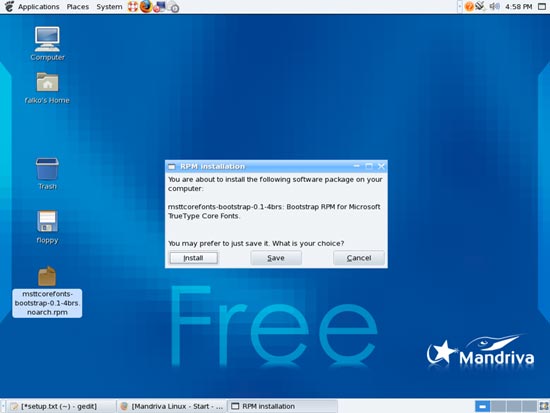Viewport: 550px width, 413px height.
Task: Click the orange update notifier tray icon
Action: 469,7
